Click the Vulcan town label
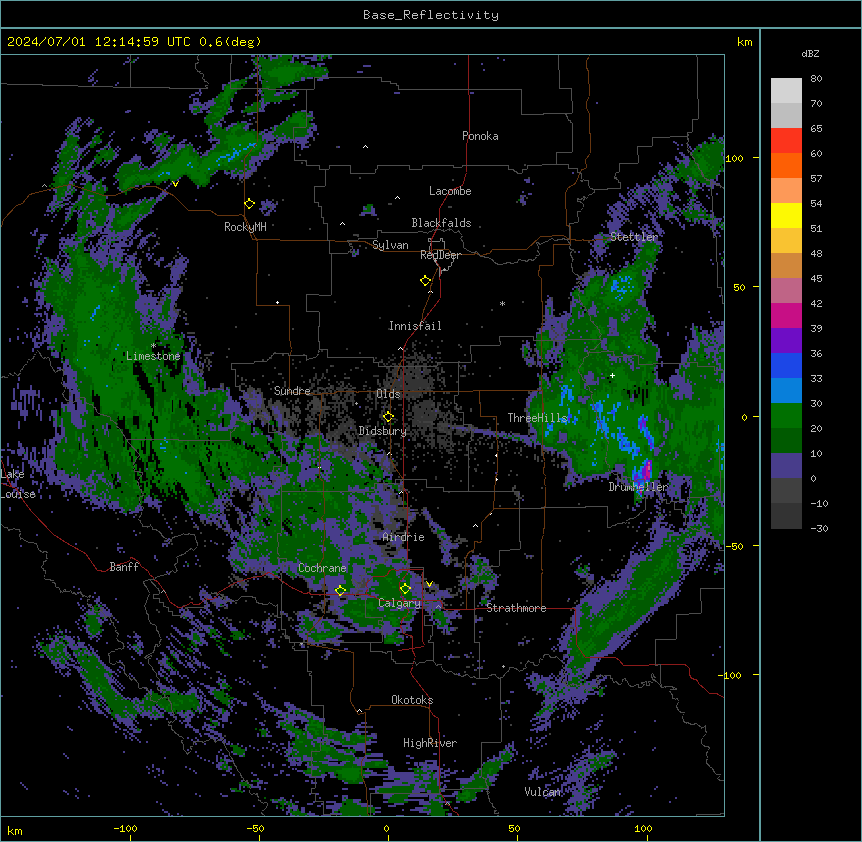 point(542,792)
